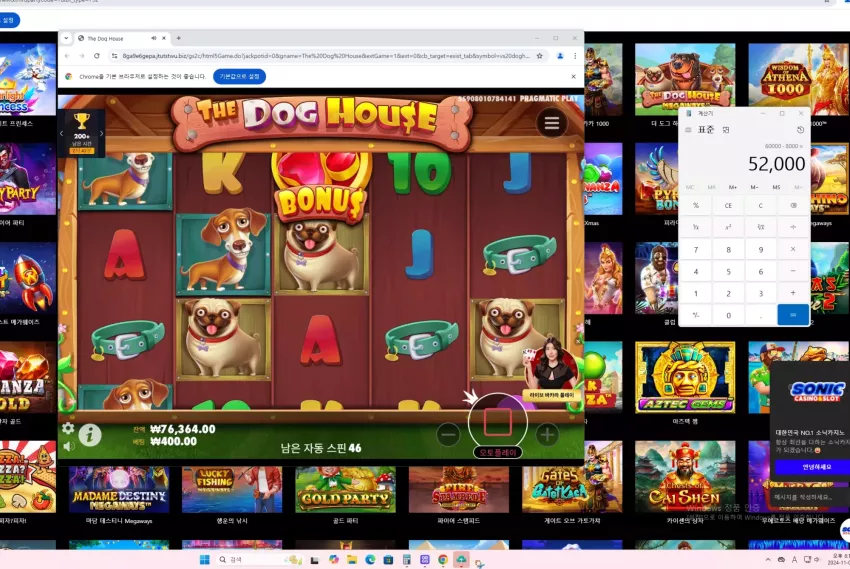This screenshot has width=850, height=569.
Task: Click the address bar URL
Action: [325, 56]
